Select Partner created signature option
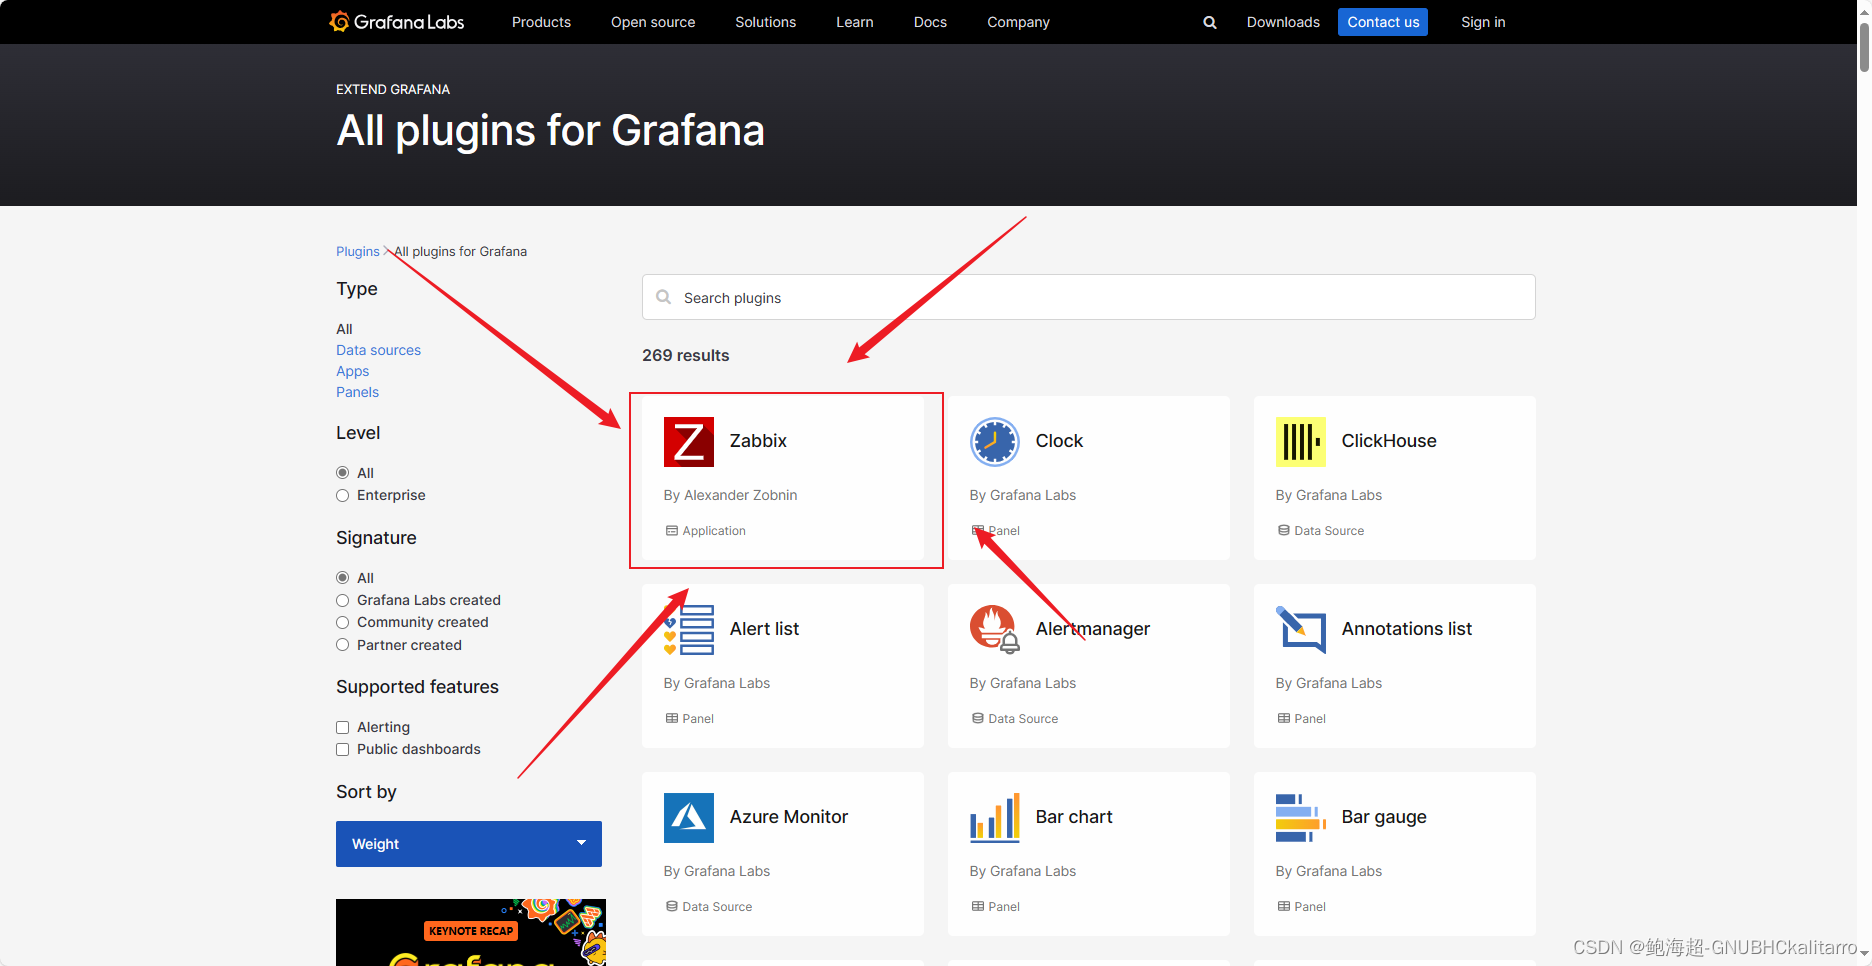 click(343, 645)
